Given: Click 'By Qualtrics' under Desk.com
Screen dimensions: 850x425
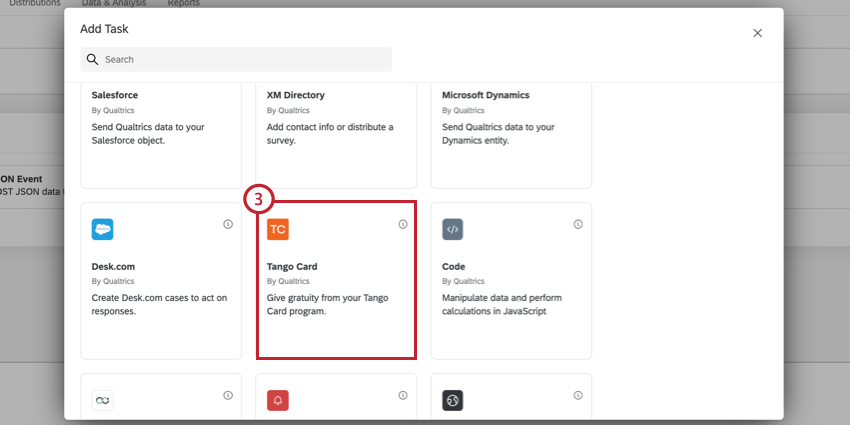Looking at the screenshot, I should [113, 281].
